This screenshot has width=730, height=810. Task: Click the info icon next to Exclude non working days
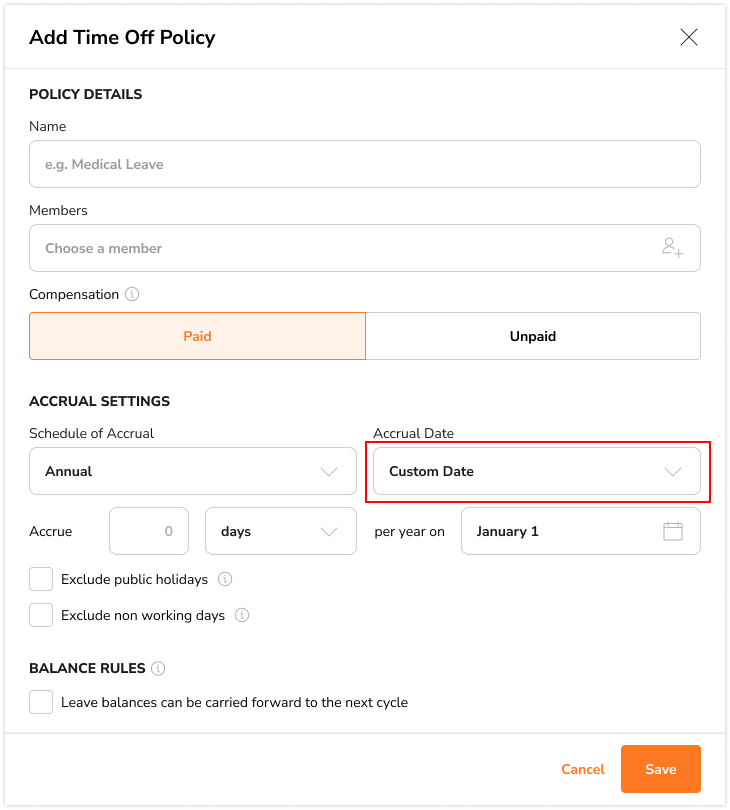point(240,615)
